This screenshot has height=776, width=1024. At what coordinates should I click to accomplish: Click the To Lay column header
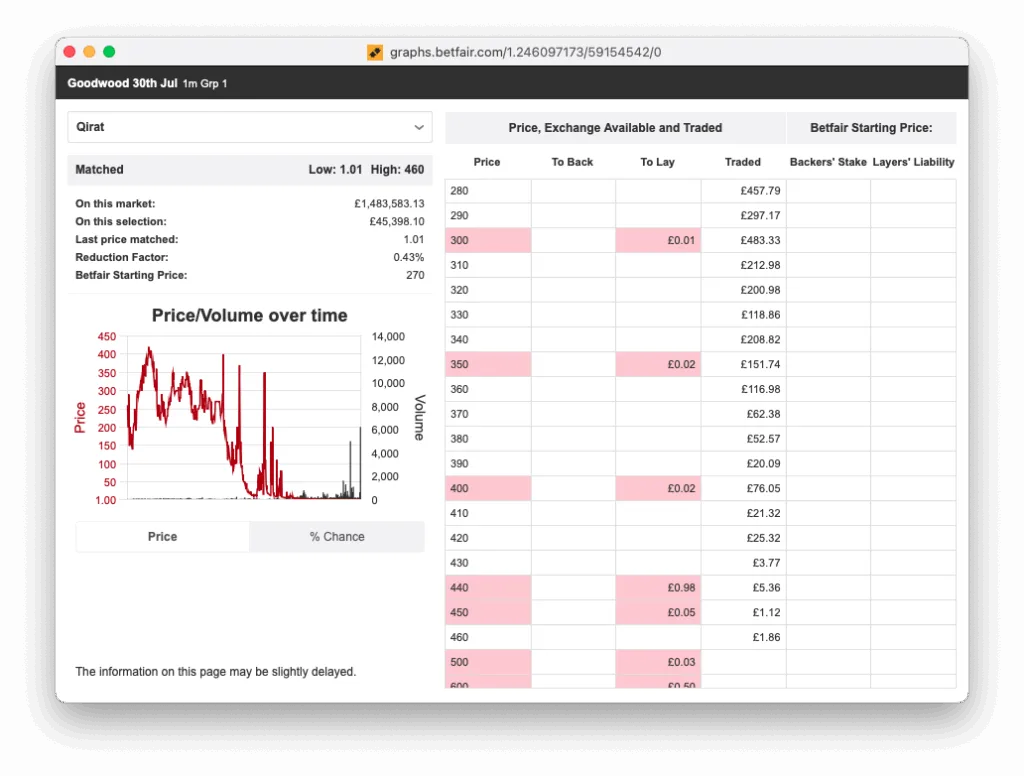(657, 162)
